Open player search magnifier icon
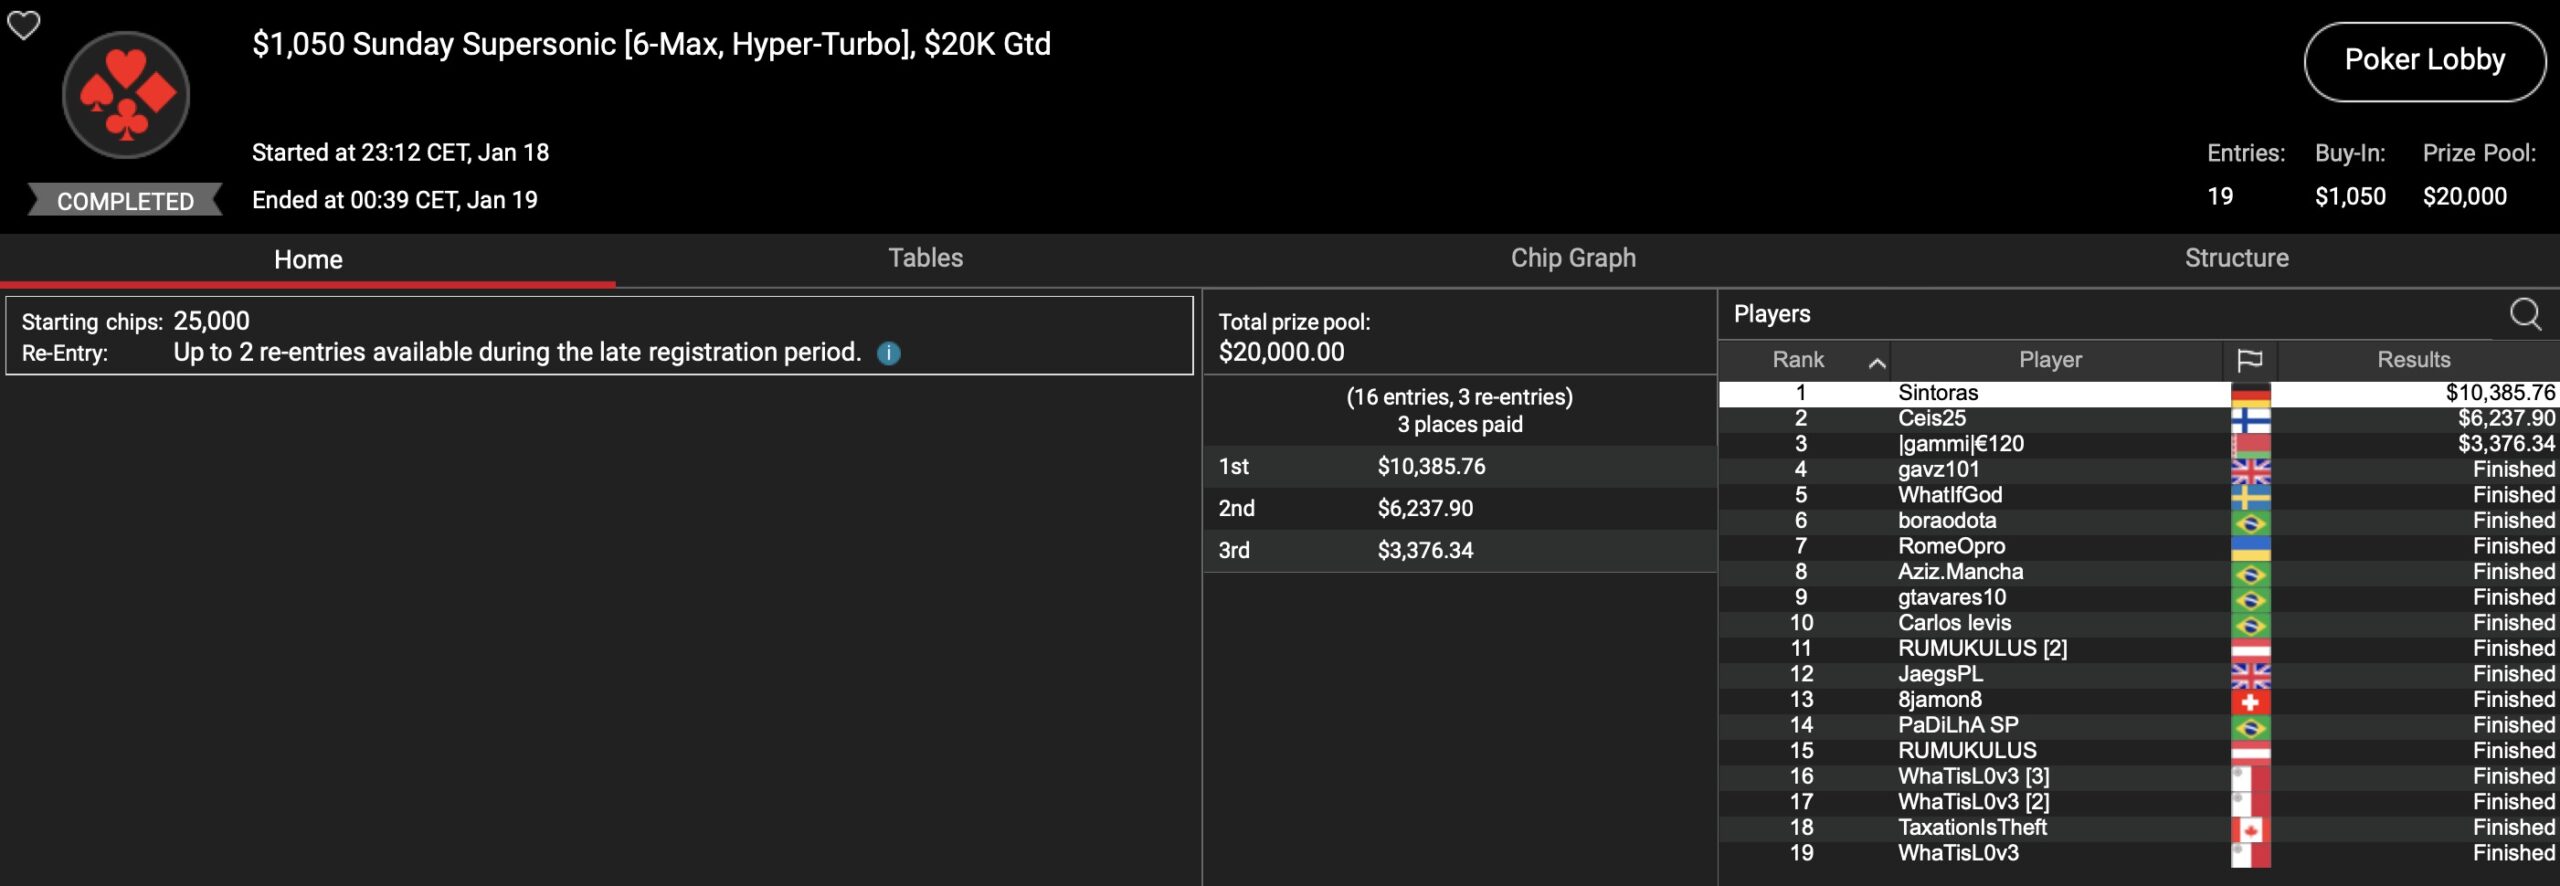The image size is (2560, 886). (2525, 314)
